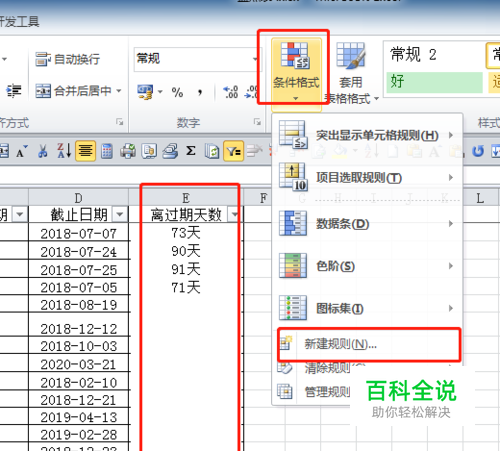Select column F header
This screenshot has width=500, height=451.
click(263, 198)
